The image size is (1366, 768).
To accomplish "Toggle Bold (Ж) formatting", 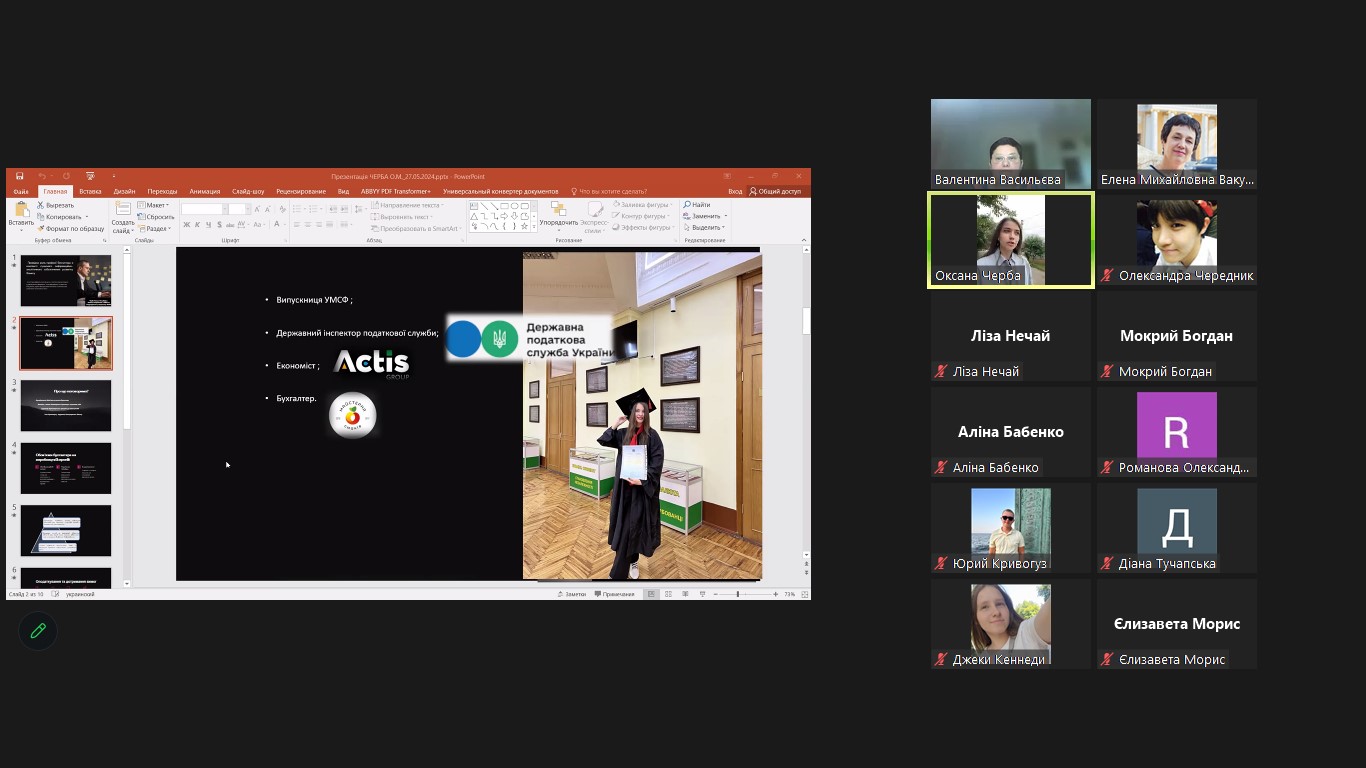I will (x=186, y=224).
